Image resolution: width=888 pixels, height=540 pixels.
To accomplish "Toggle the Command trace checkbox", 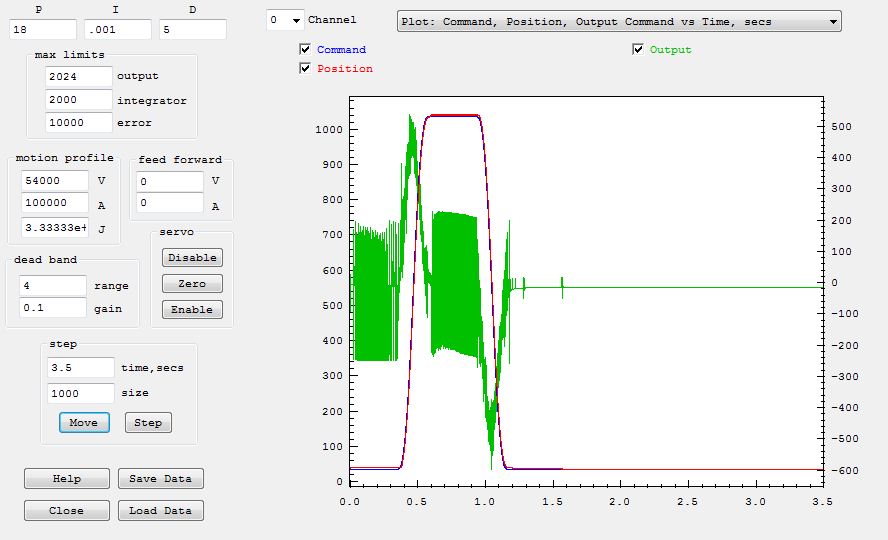I will coord(305,49).
